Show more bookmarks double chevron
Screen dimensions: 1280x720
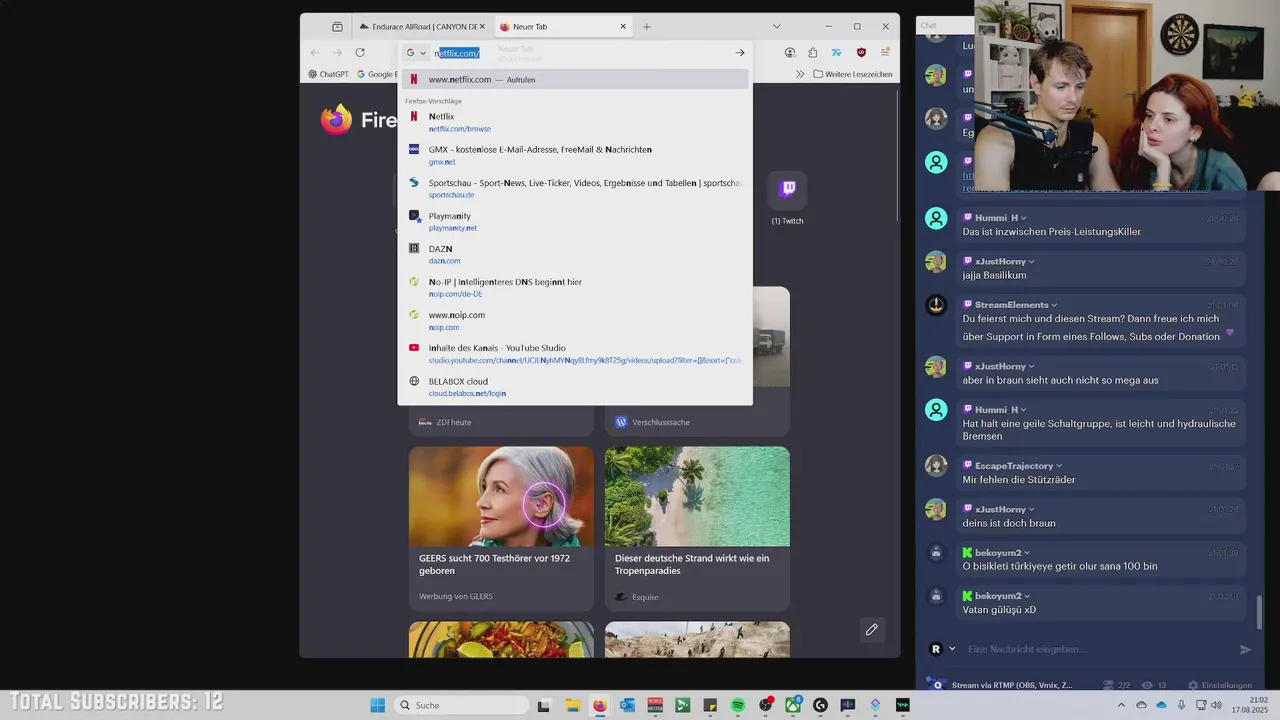point(800,74)
